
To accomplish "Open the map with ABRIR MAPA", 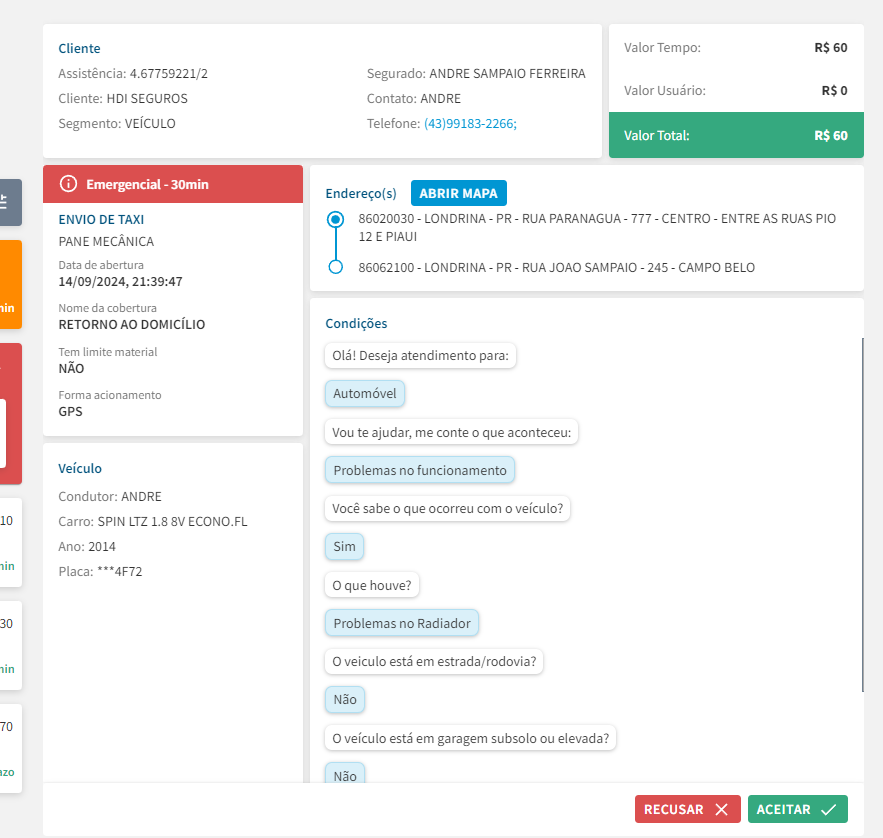I will pyautogui.click(x=459, y=193).
